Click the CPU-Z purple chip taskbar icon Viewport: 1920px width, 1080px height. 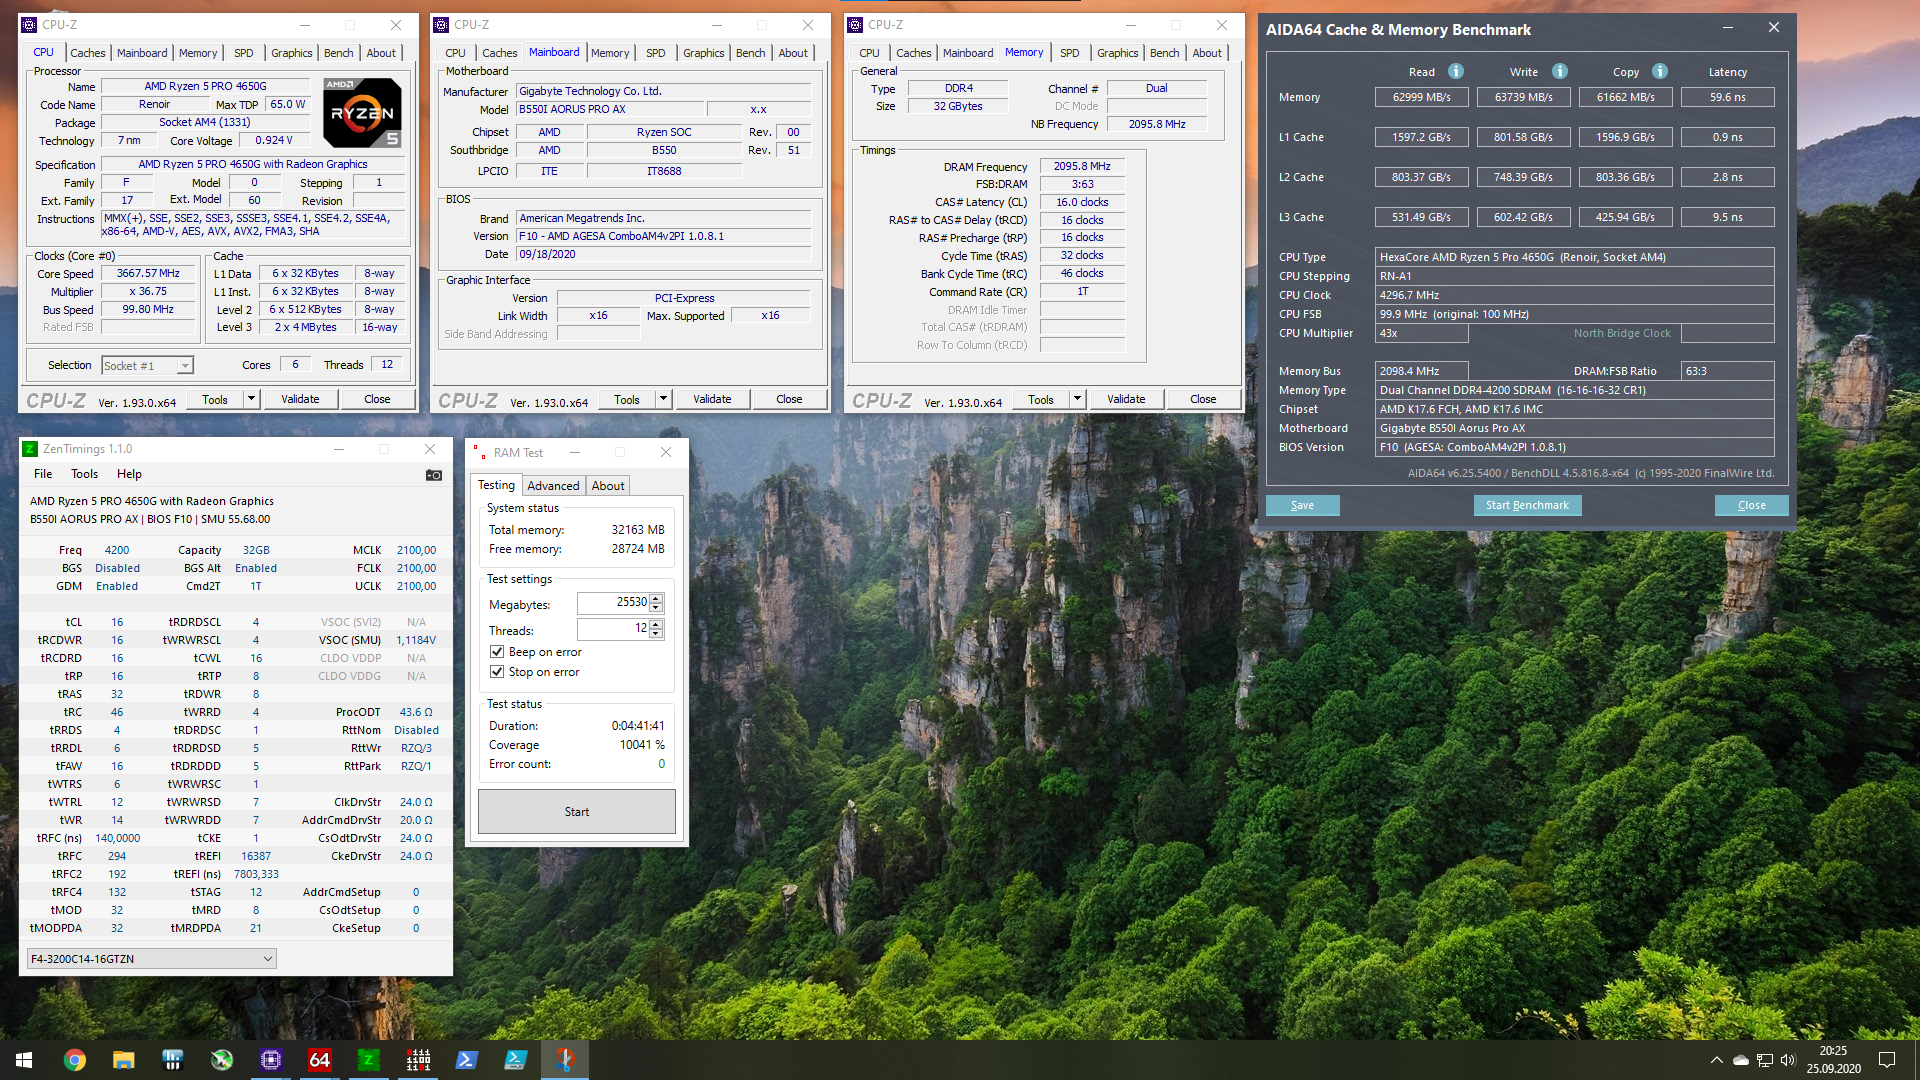click(x=271, y=1060)
